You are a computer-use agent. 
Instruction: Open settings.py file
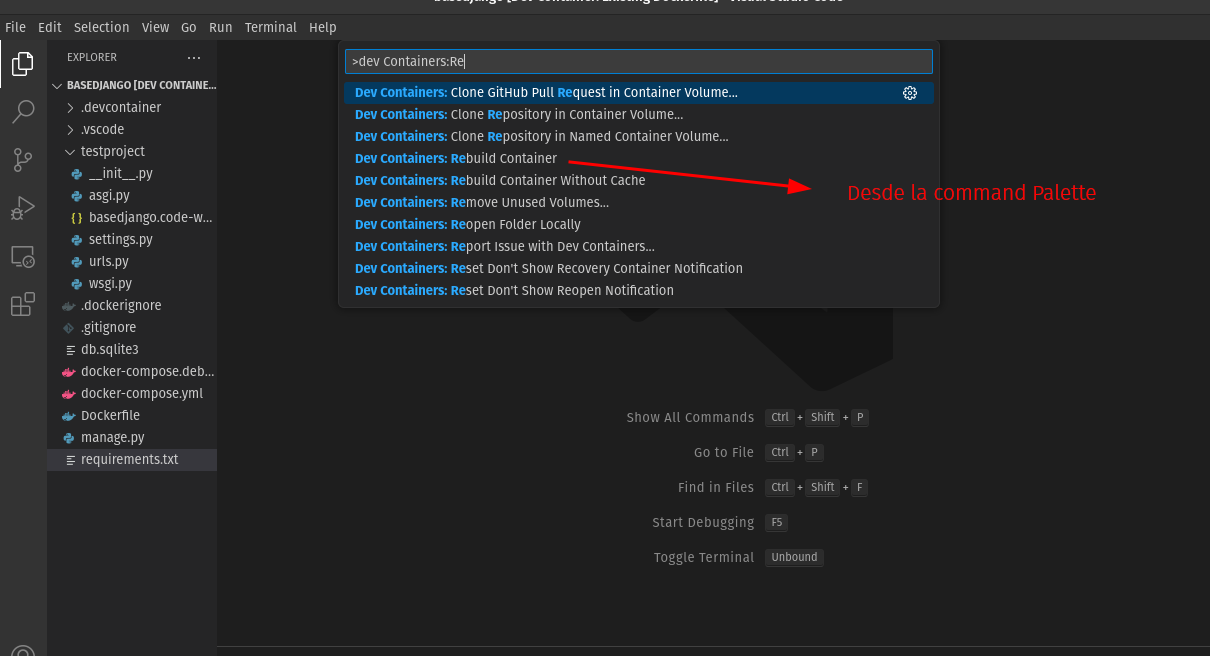(x=132, y=239)
